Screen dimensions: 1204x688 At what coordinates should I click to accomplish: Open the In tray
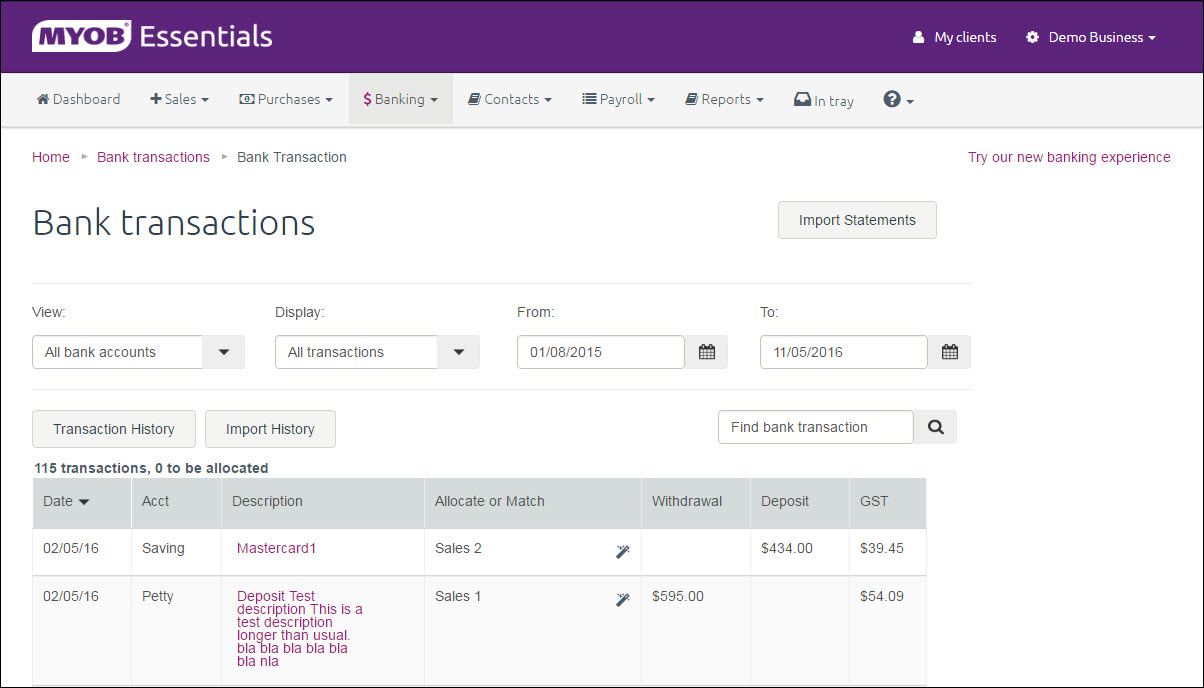[824, 100]
